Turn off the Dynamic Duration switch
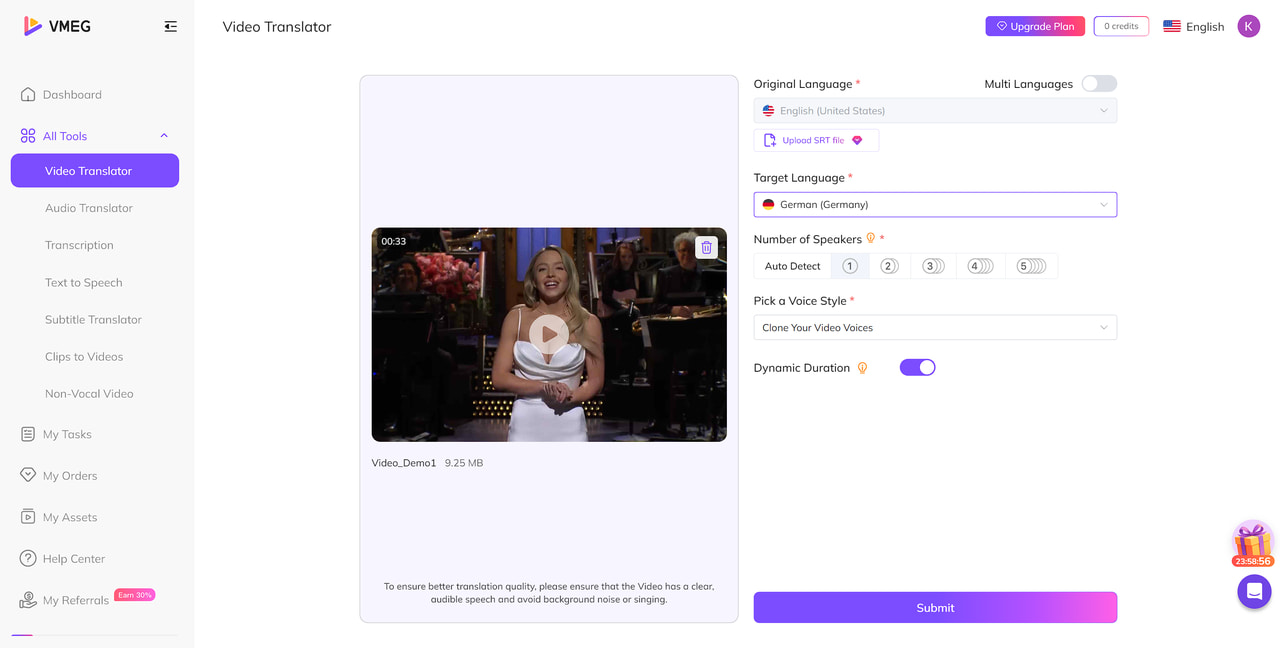The width and height of the screenshot is (1280, 648). pyautogui.click(x=917, y=368)
